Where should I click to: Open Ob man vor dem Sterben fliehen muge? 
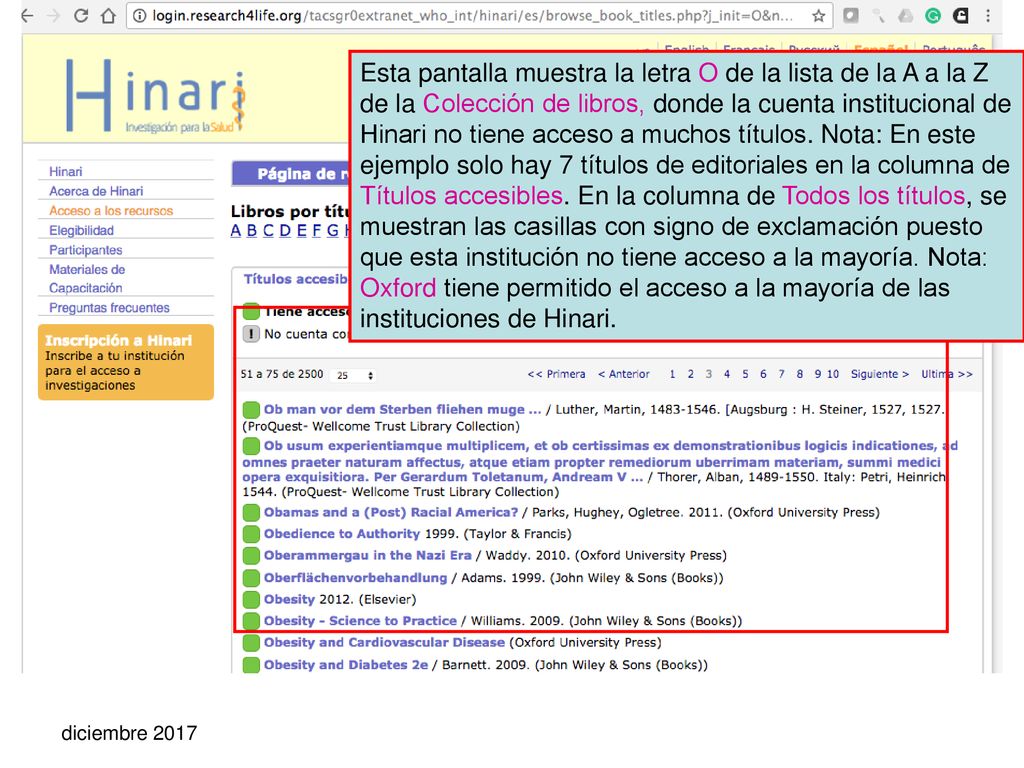(x=402, y=409)
